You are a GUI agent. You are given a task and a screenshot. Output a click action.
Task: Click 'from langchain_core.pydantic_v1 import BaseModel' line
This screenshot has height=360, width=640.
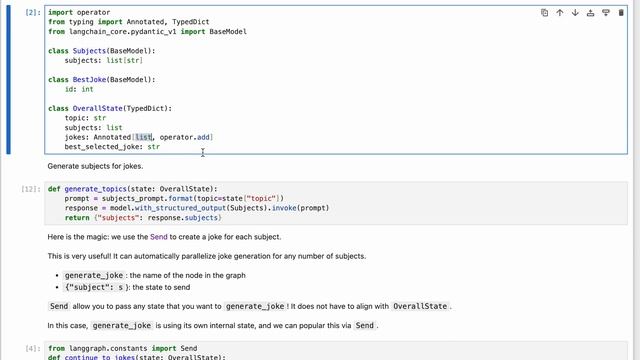pos(147,31)
